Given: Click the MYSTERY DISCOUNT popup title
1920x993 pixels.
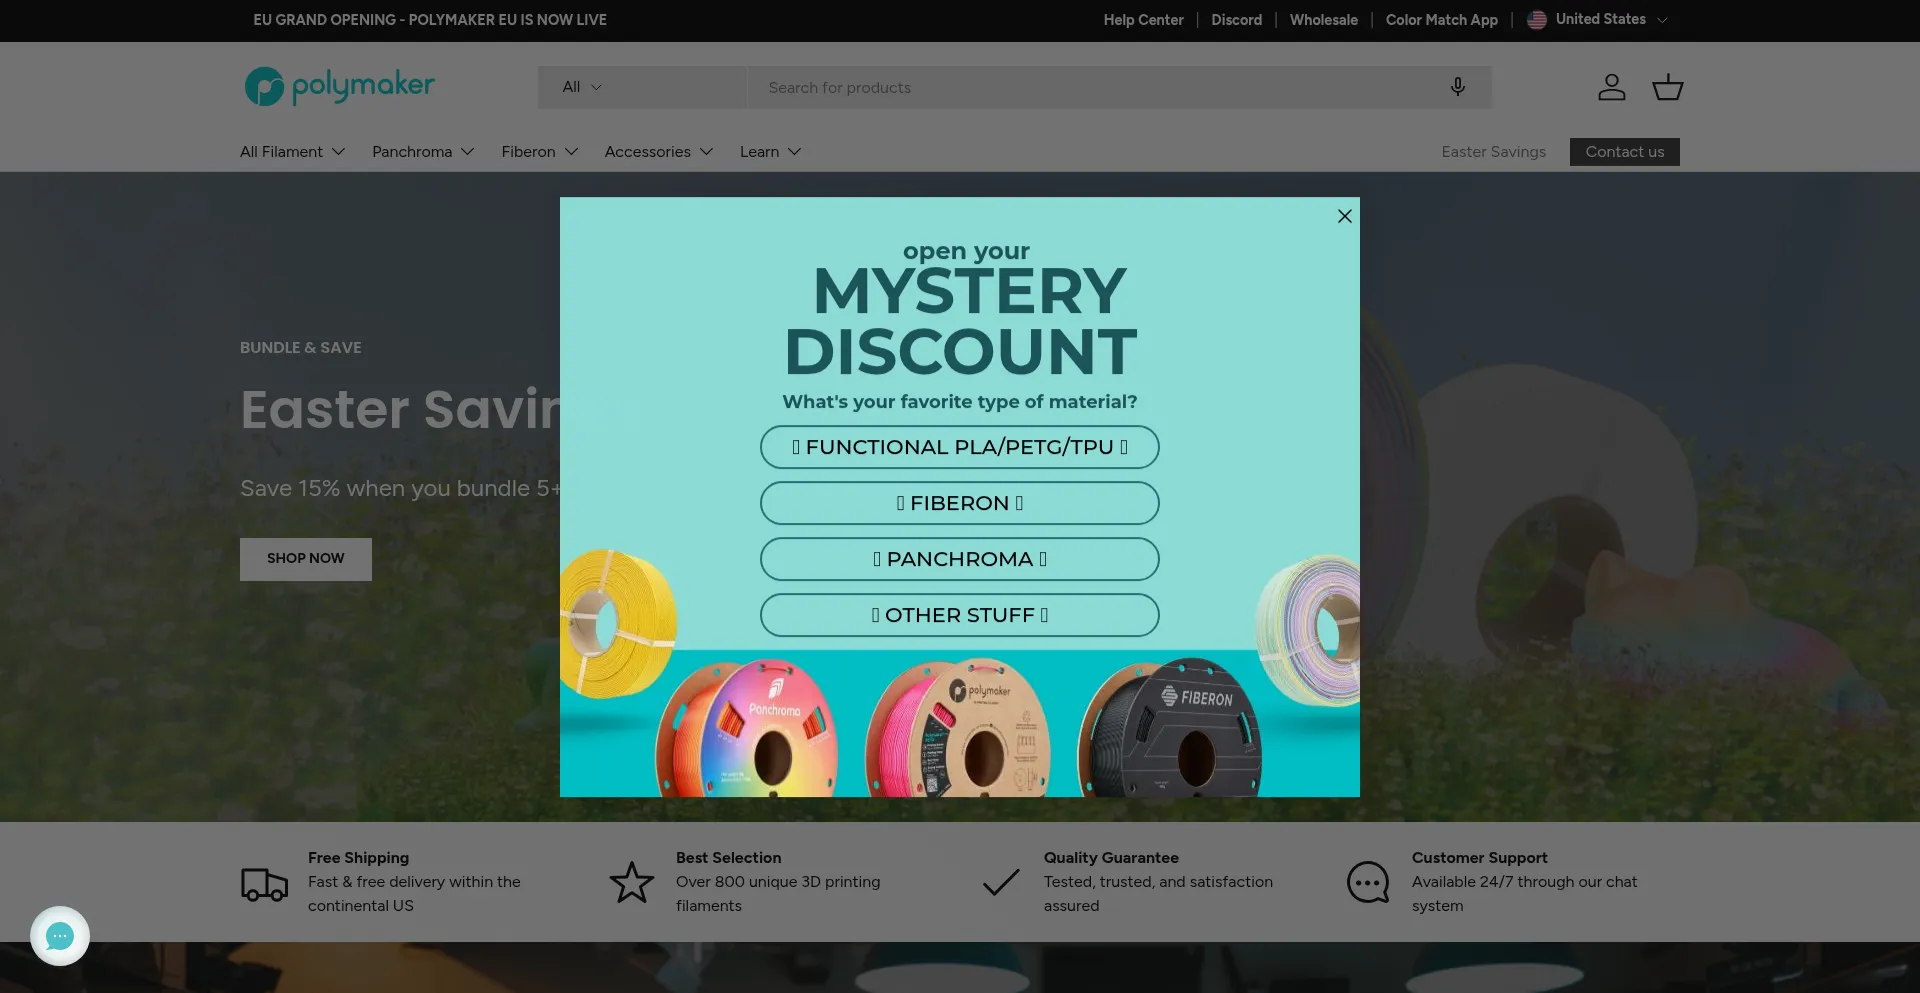Looking at the screenshot, I should [x=961, y=321].
